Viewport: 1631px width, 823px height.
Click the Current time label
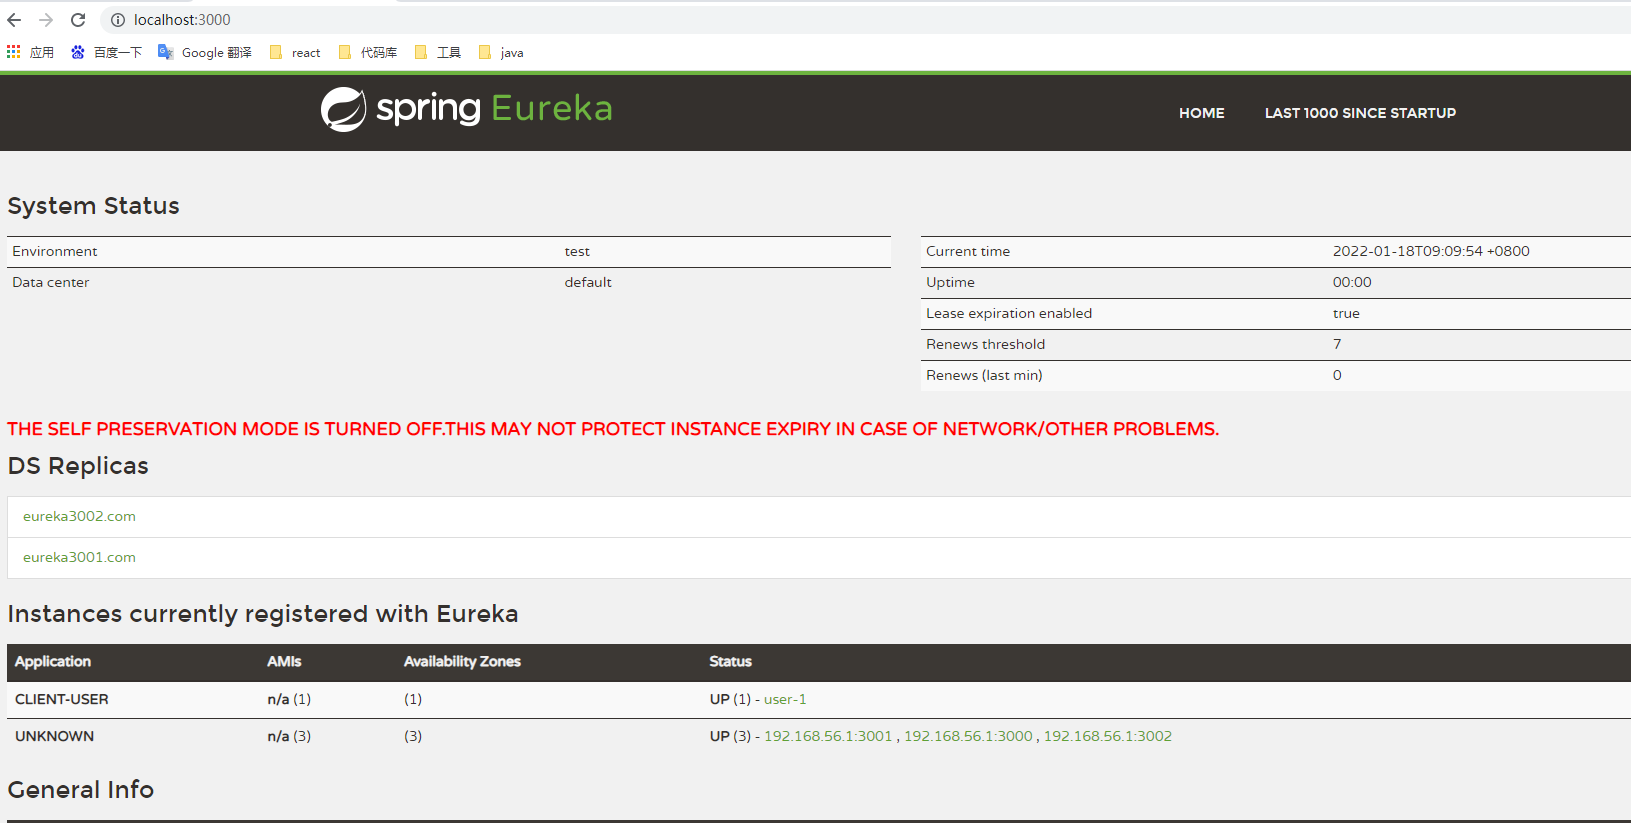(968, 251)
